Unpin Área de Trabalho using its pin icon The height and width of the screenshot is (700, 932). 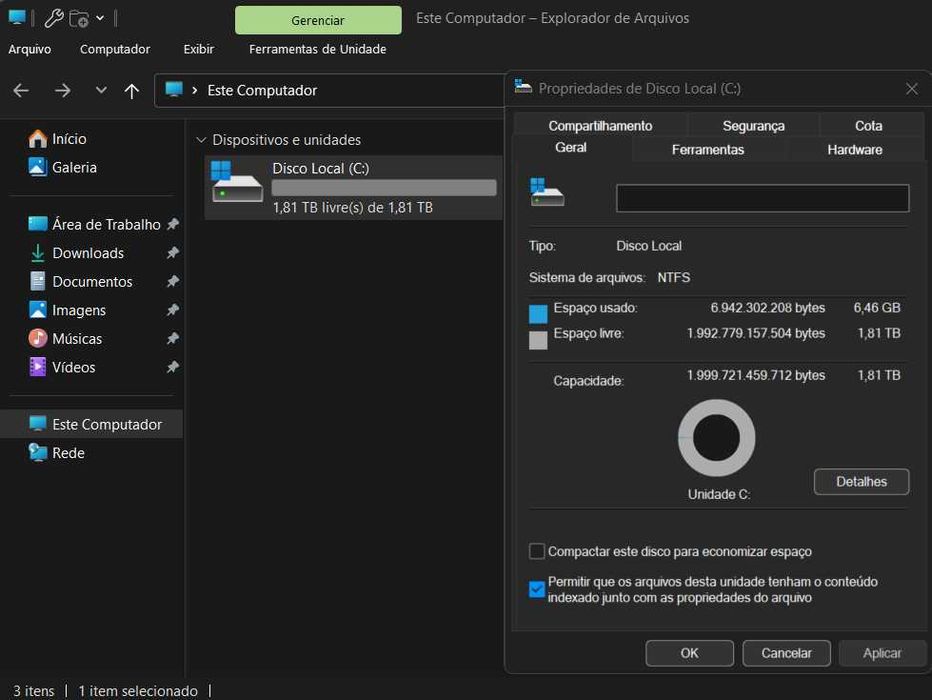[x=172, y=224]
